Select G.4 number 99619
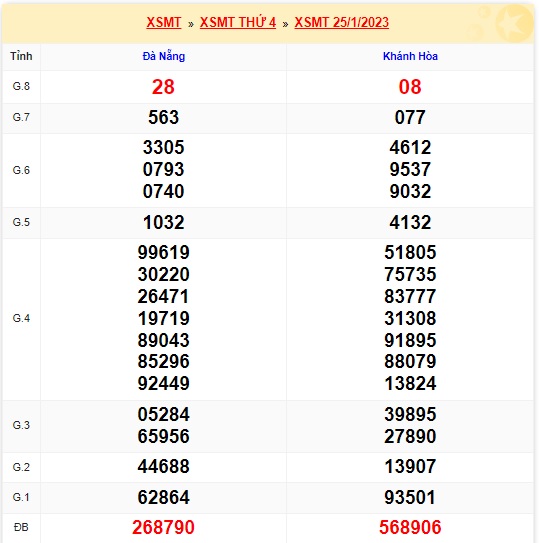This screenshot has width=539, height=543. click(x=164, y=252)
